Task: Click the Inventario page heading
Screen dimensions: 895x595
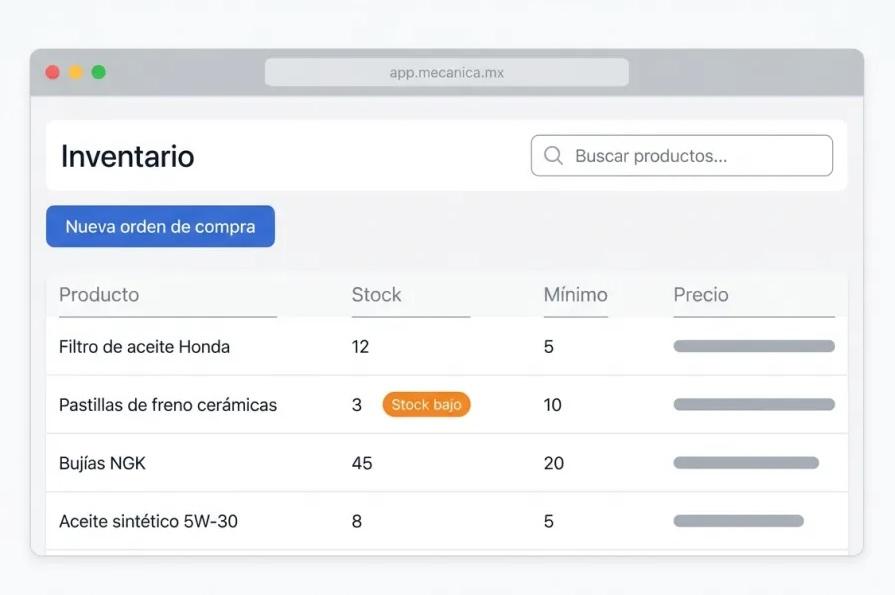Action: pos(127,156)
